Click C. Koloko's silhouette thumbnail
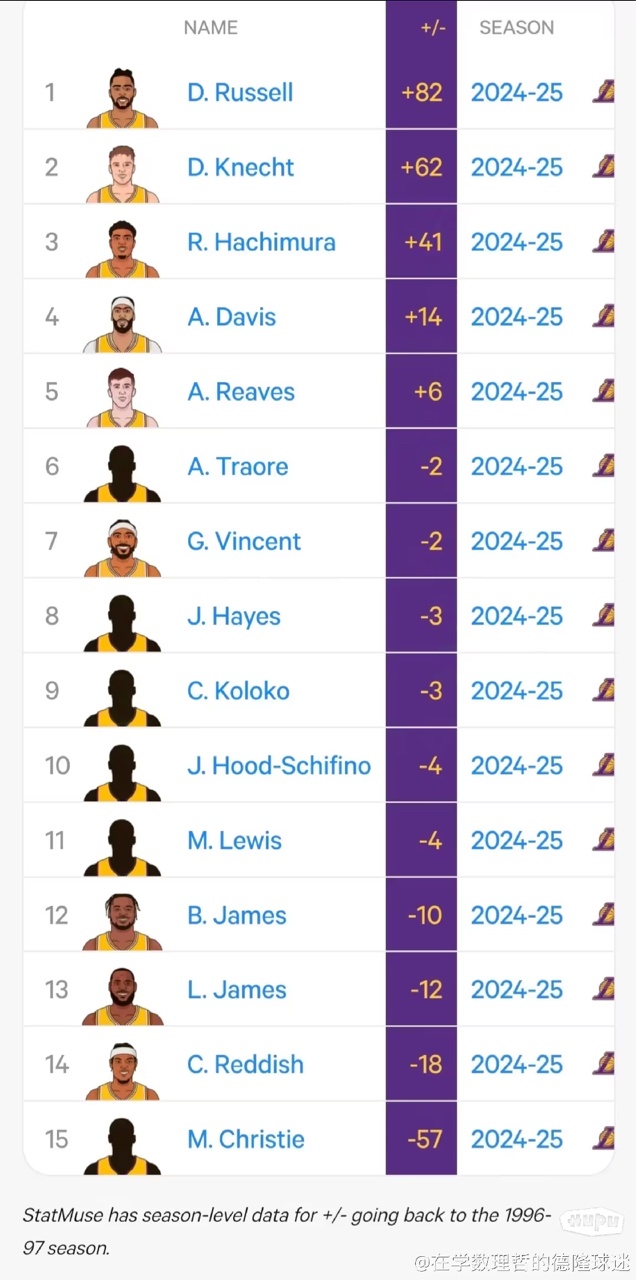636x1280 pixels. coord(122,696)
